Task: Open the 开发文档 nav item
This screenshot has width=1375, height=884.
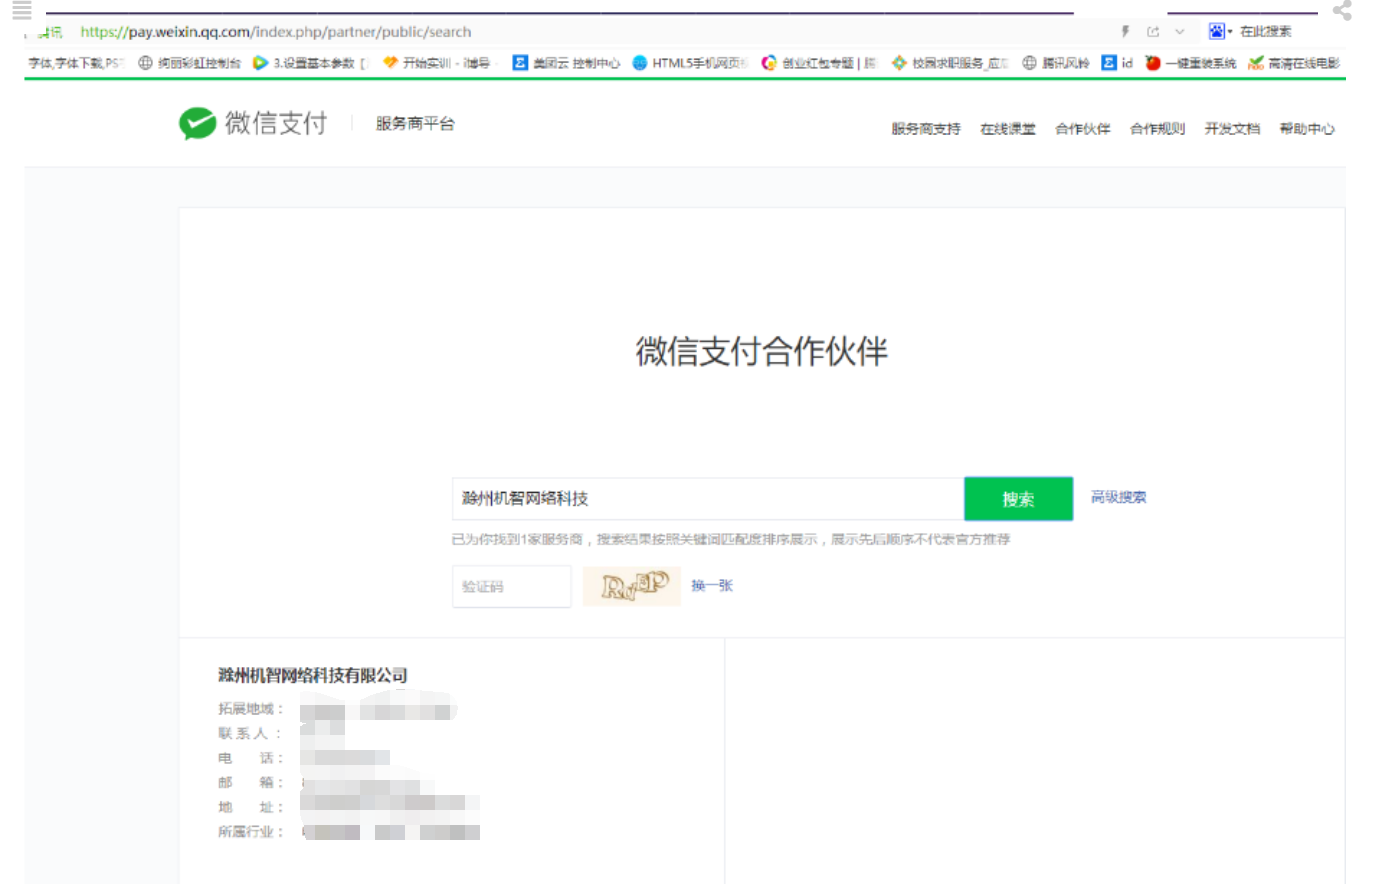Action: click(1232, 129)
